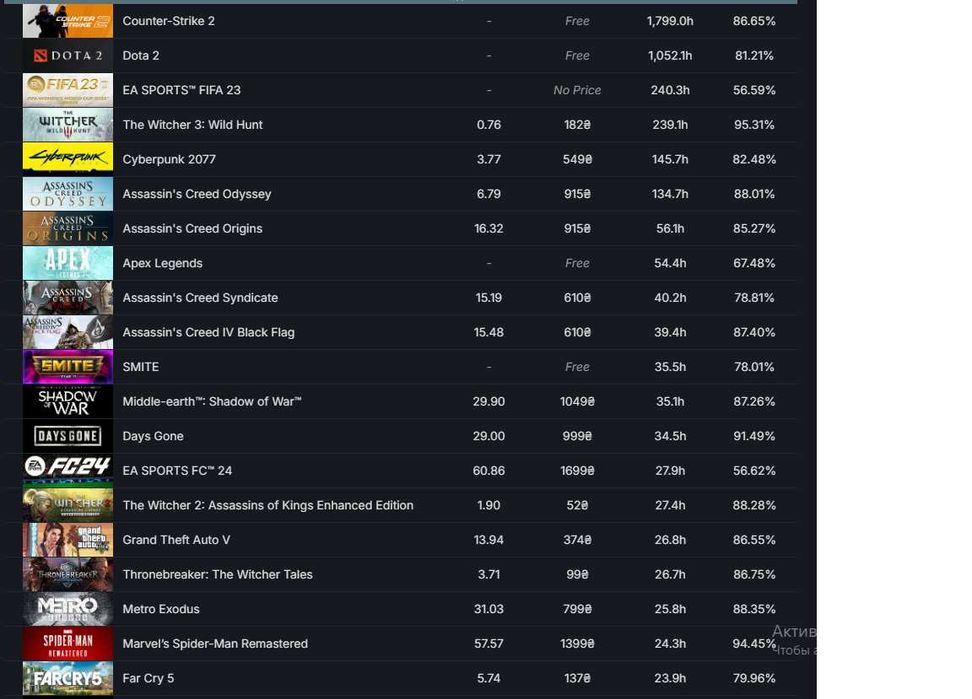Select Assassin's Creed Odyssey thumbnail
The width and height of the screenshot is (972, 699).
point(68,194)
